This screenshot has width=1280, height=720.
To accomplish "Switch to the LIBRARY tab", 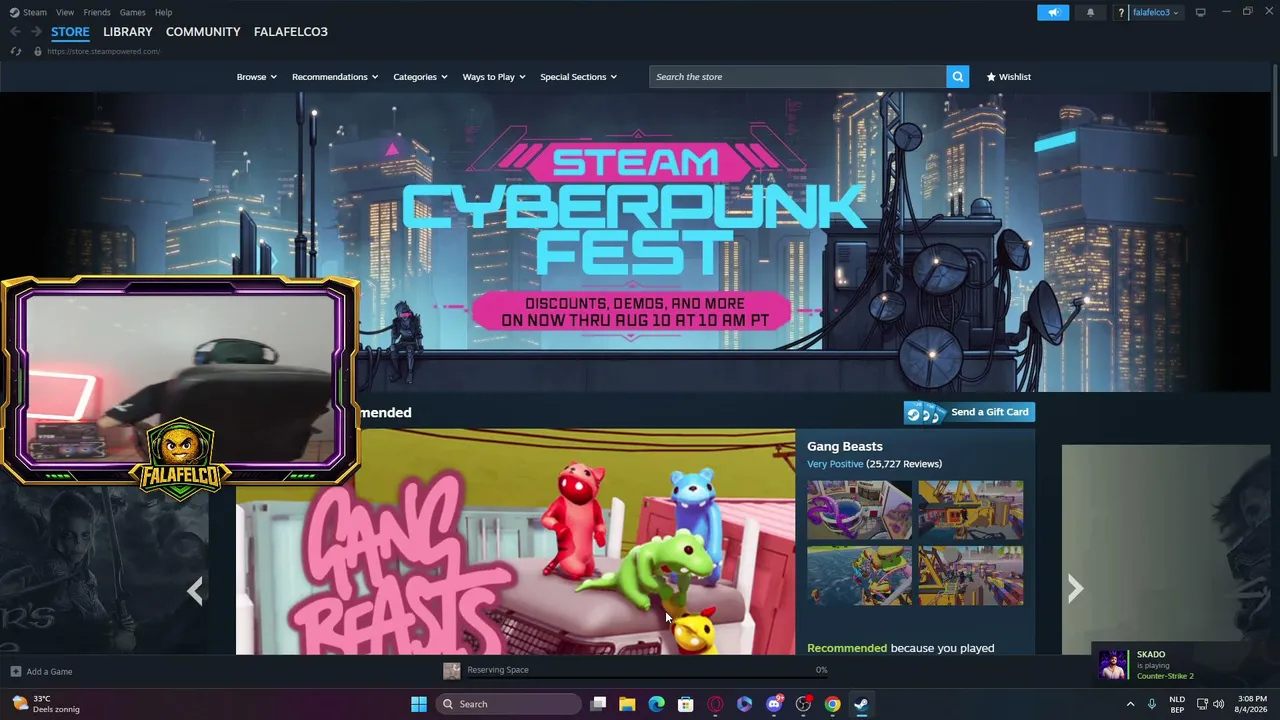I will click(x=128, y=32).
